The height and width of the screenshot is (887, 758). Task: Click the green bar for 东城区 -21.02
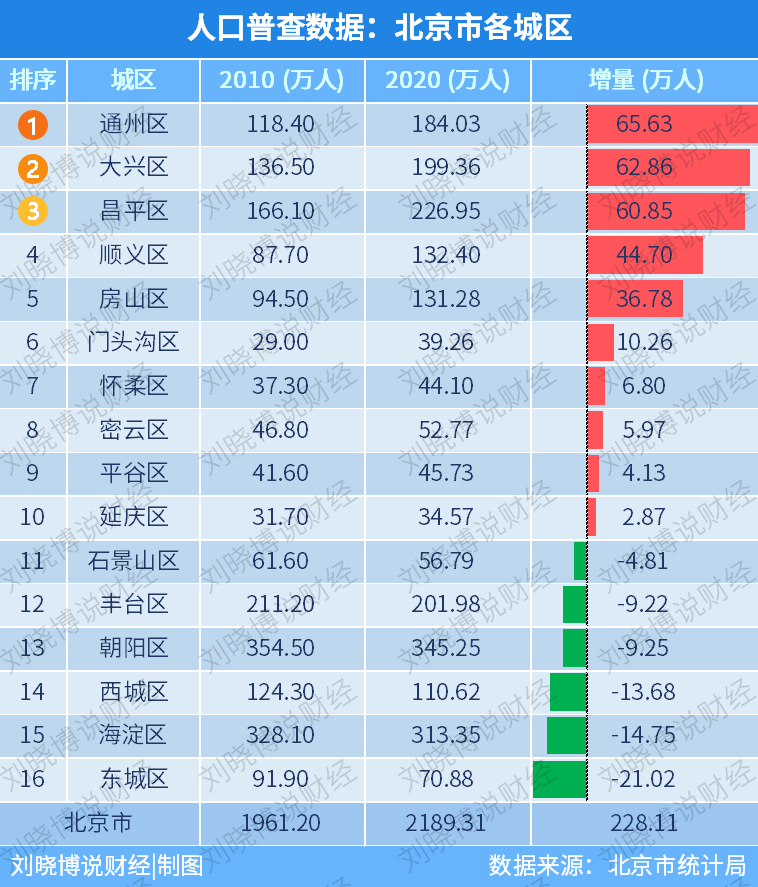click(x=559, y=779)
